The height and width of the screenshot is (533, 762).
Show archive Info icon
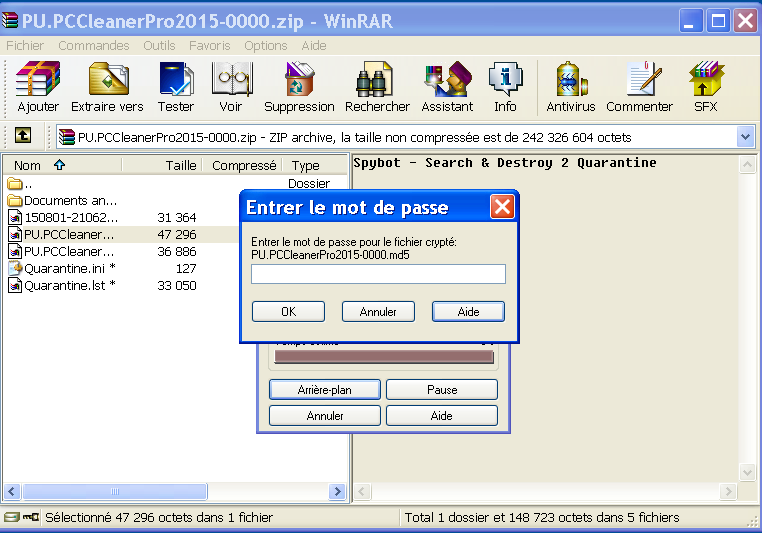505,79
